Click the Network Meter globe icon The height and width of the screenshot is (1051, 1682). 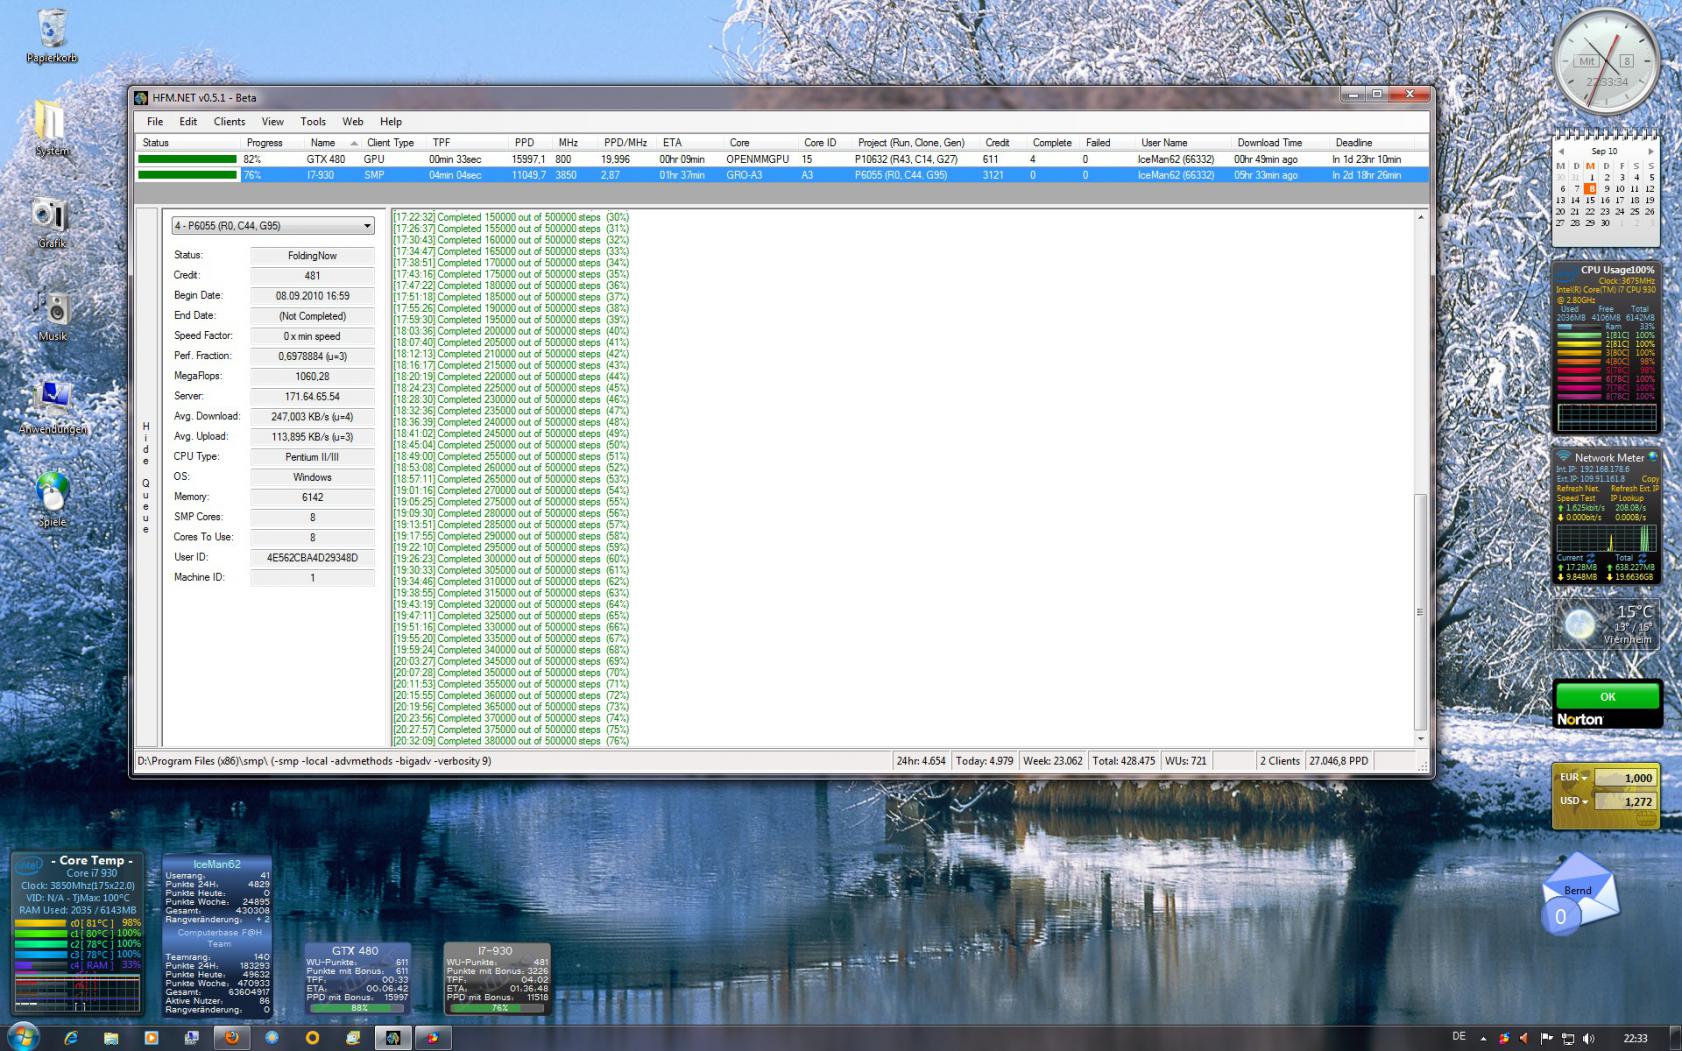[x=1652, y=456]
